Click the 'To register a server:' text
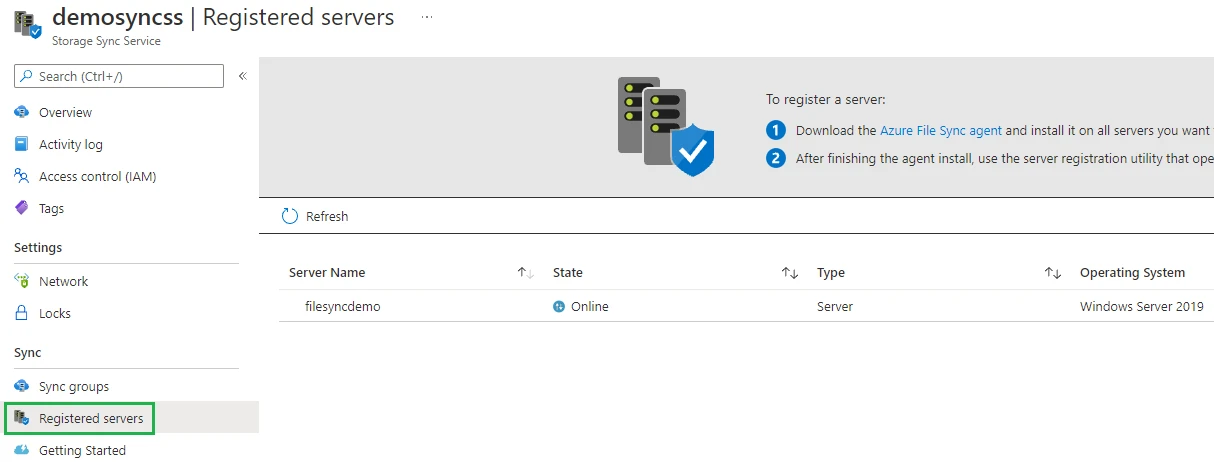 click(826, 100)
